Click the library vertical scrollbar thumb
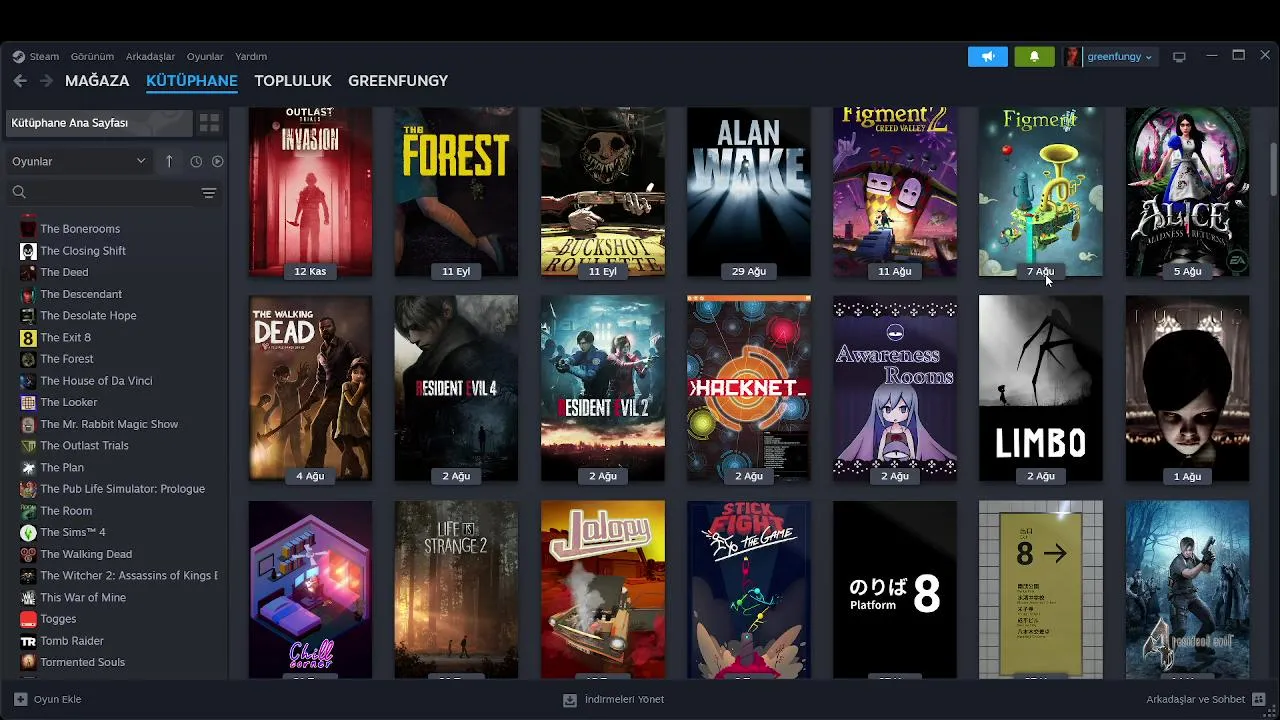The image size is (1280, 720). (1273, 168)
